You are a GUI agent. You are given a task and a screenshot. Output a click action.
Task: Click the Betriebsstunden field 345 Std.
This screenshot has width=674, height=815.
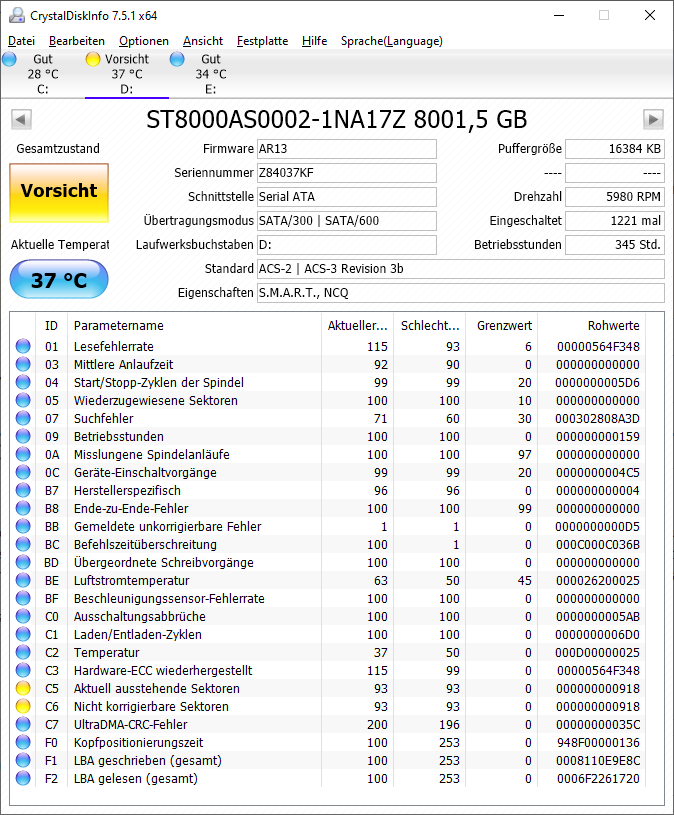615,245
